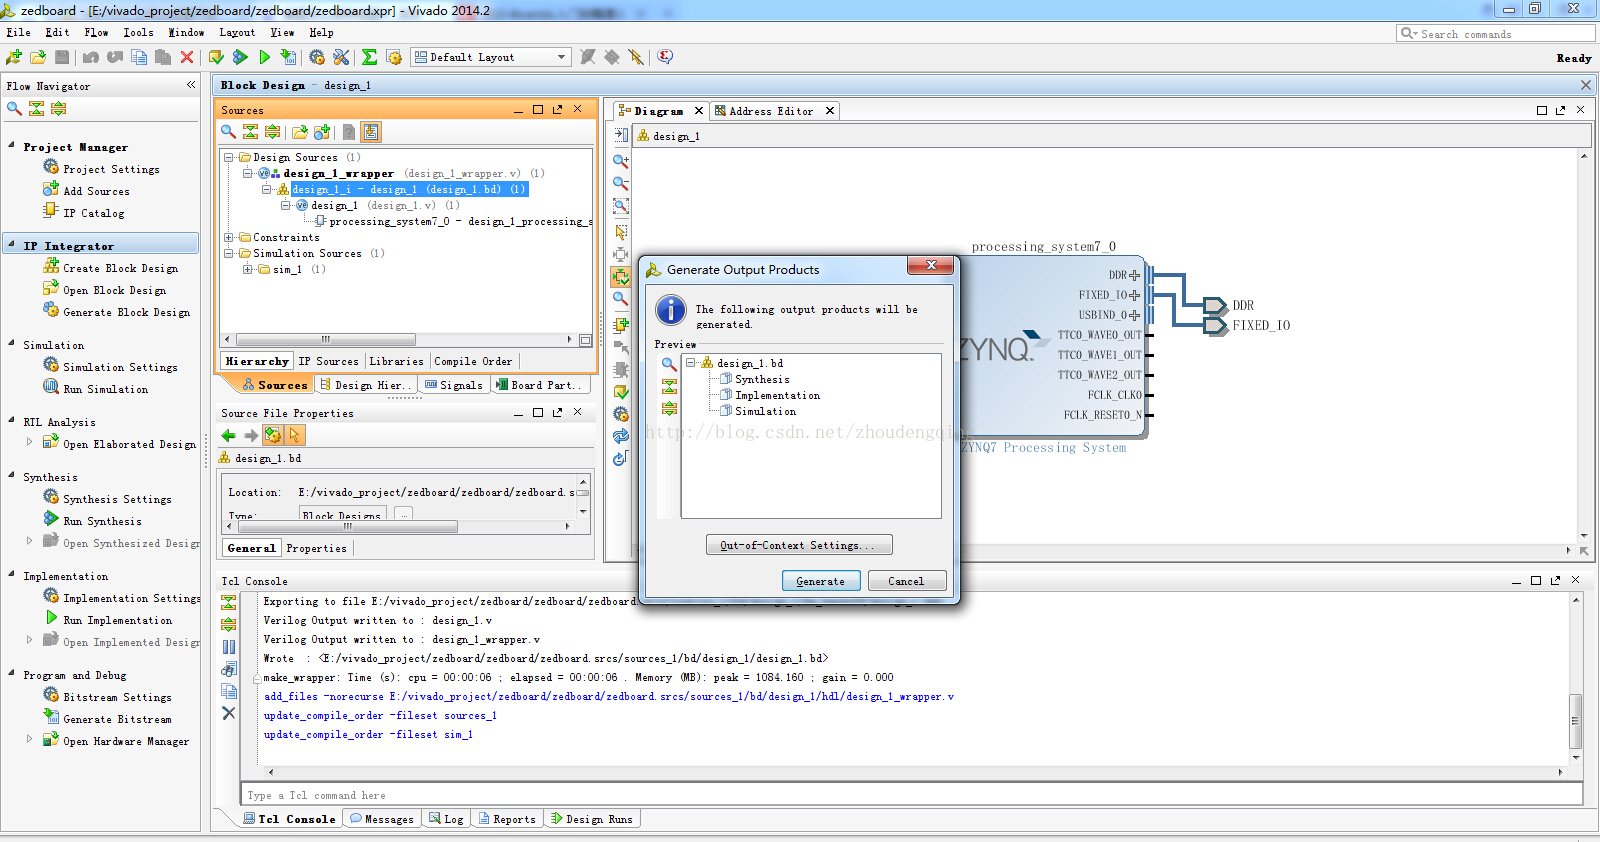The width and height of the screenshot is (1600, 842).
Task: Click Source File Properties horizontal scrollbar
Action: pos(348,526)
